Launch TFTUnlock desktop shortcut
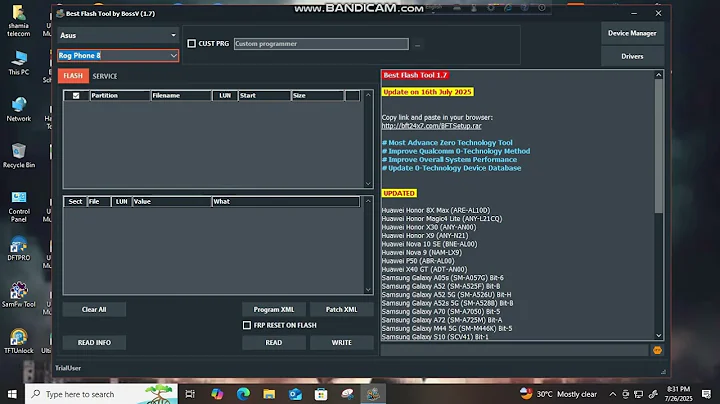Image resolution: width=720 pixels, height=404 pixels. click(x=18, y=341)
